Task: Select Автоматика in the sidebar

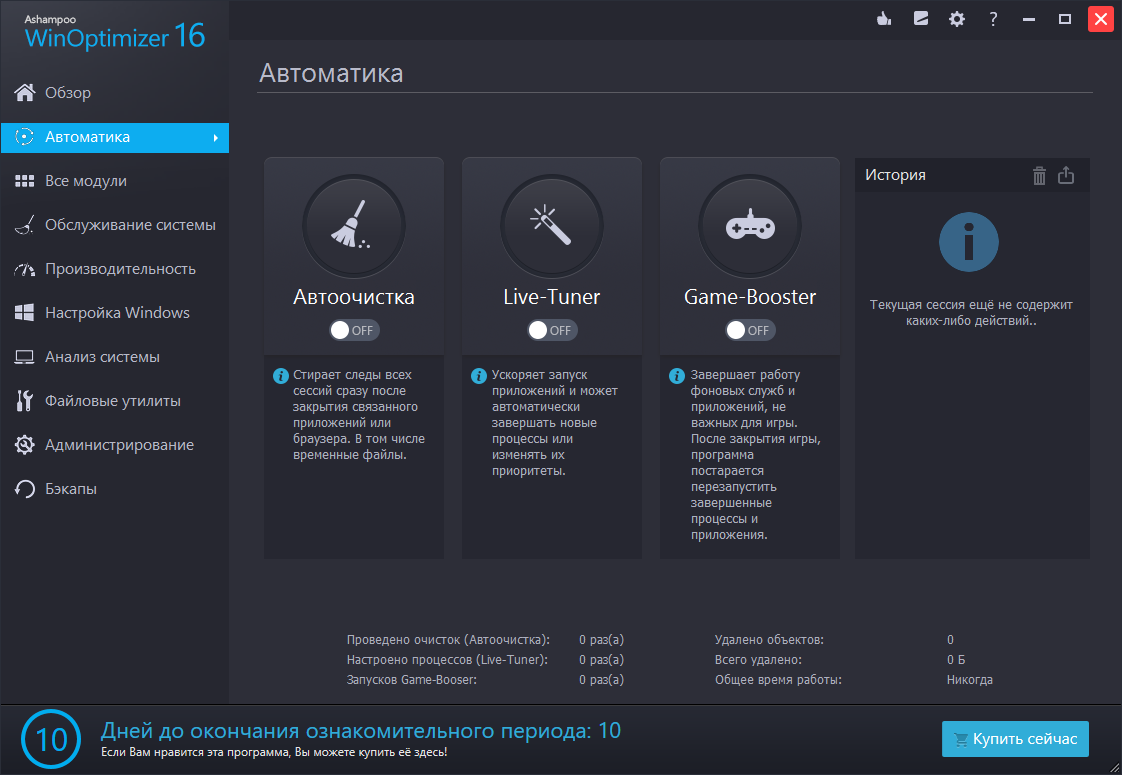Action: [x=114, y=137]
